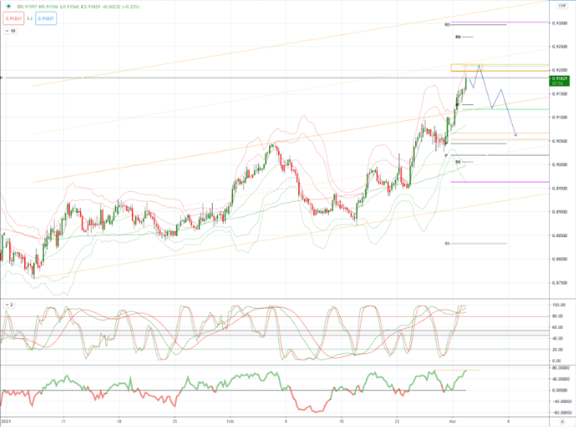Image resolution: width=576 pixels, height=428 pixels.
Task: Click the Feb date label on time axis
Action: click(x=230, y=421)
